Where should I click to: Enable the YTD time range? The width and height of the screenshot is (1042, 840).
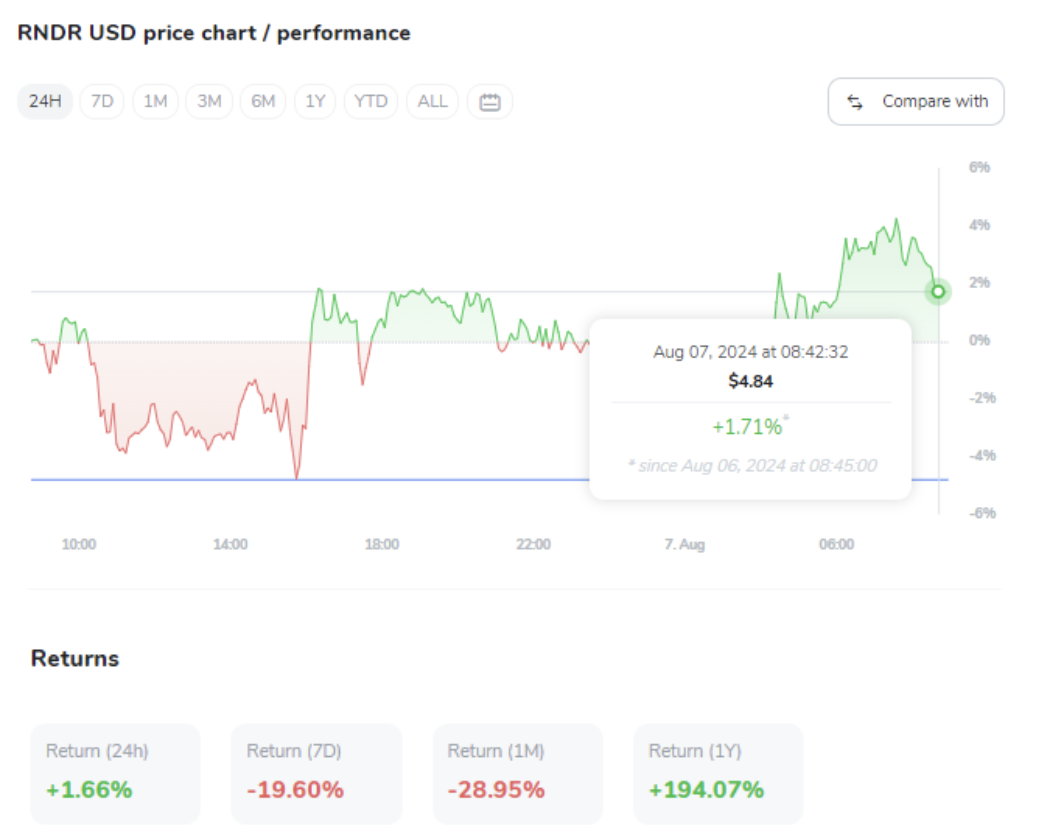(x=371, y=101)
